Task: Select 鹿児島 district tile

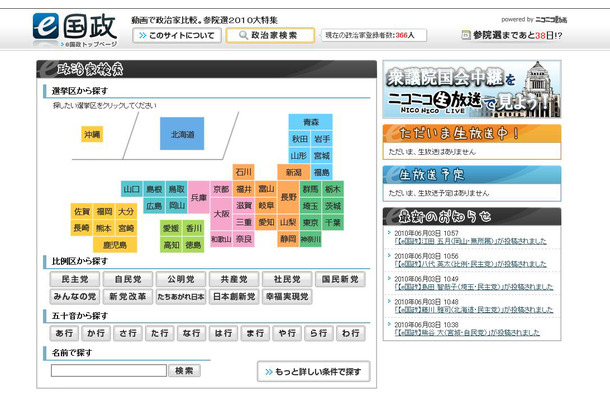Action: point(115,245)
